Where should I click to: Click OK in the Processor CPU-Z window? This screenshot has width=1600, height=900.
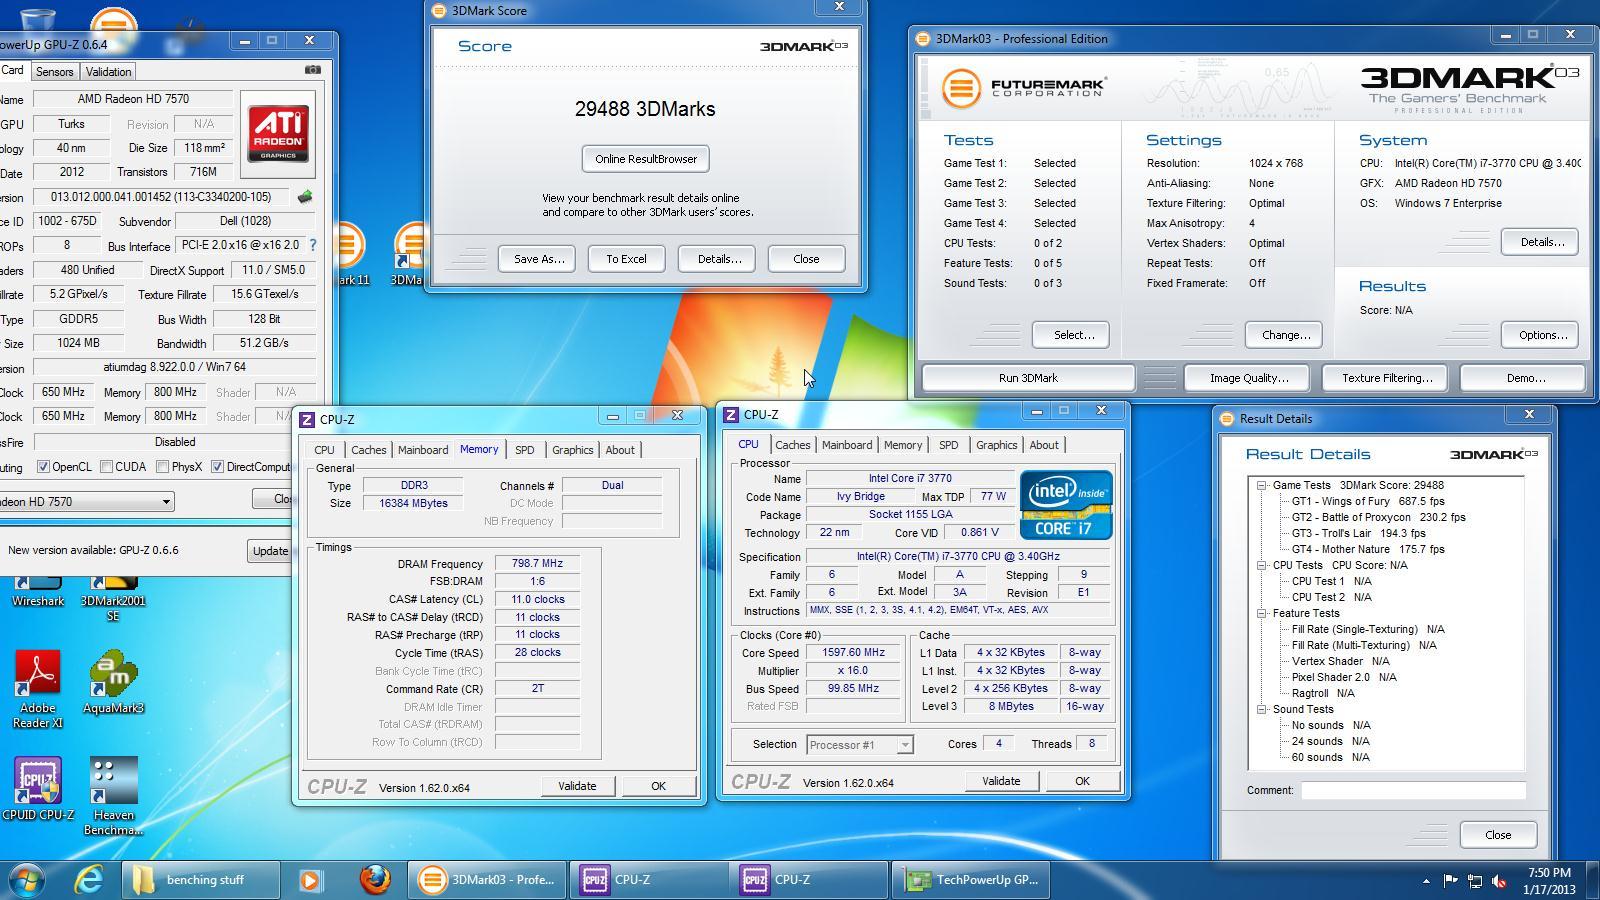pyautogui.click(x=1082, y=781)
